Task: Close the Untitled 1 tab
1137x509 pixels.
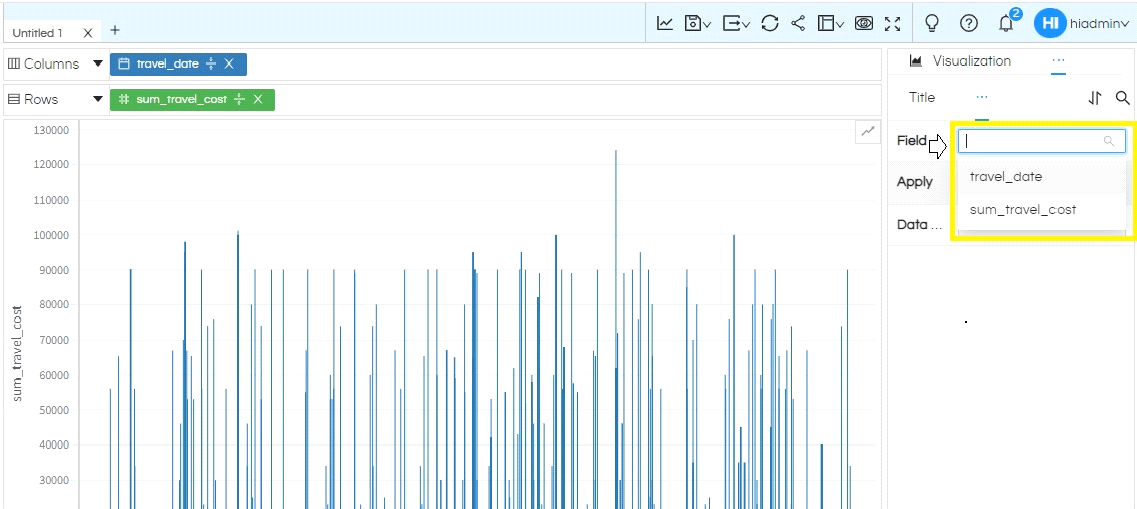Action: (88, 33)
